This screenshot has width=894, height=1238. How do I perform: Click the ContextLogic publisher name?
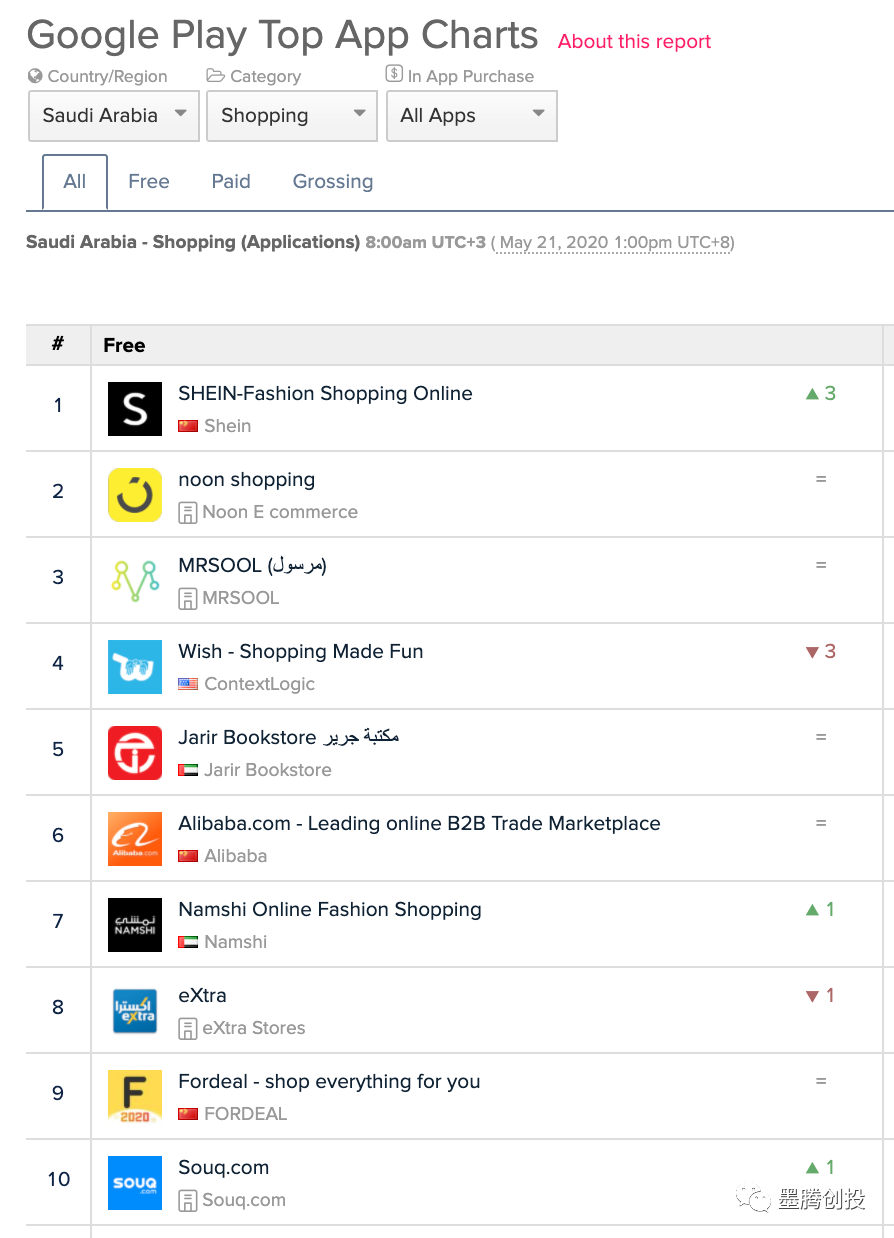click(x=259, y=684)
